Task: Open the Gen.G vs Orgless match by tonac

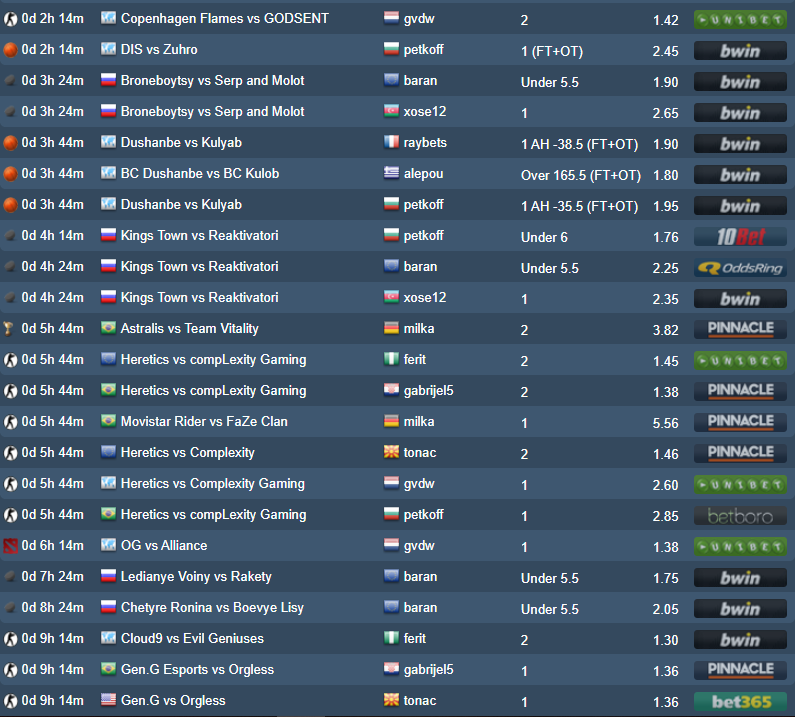Action: click(x=173, y=700)
